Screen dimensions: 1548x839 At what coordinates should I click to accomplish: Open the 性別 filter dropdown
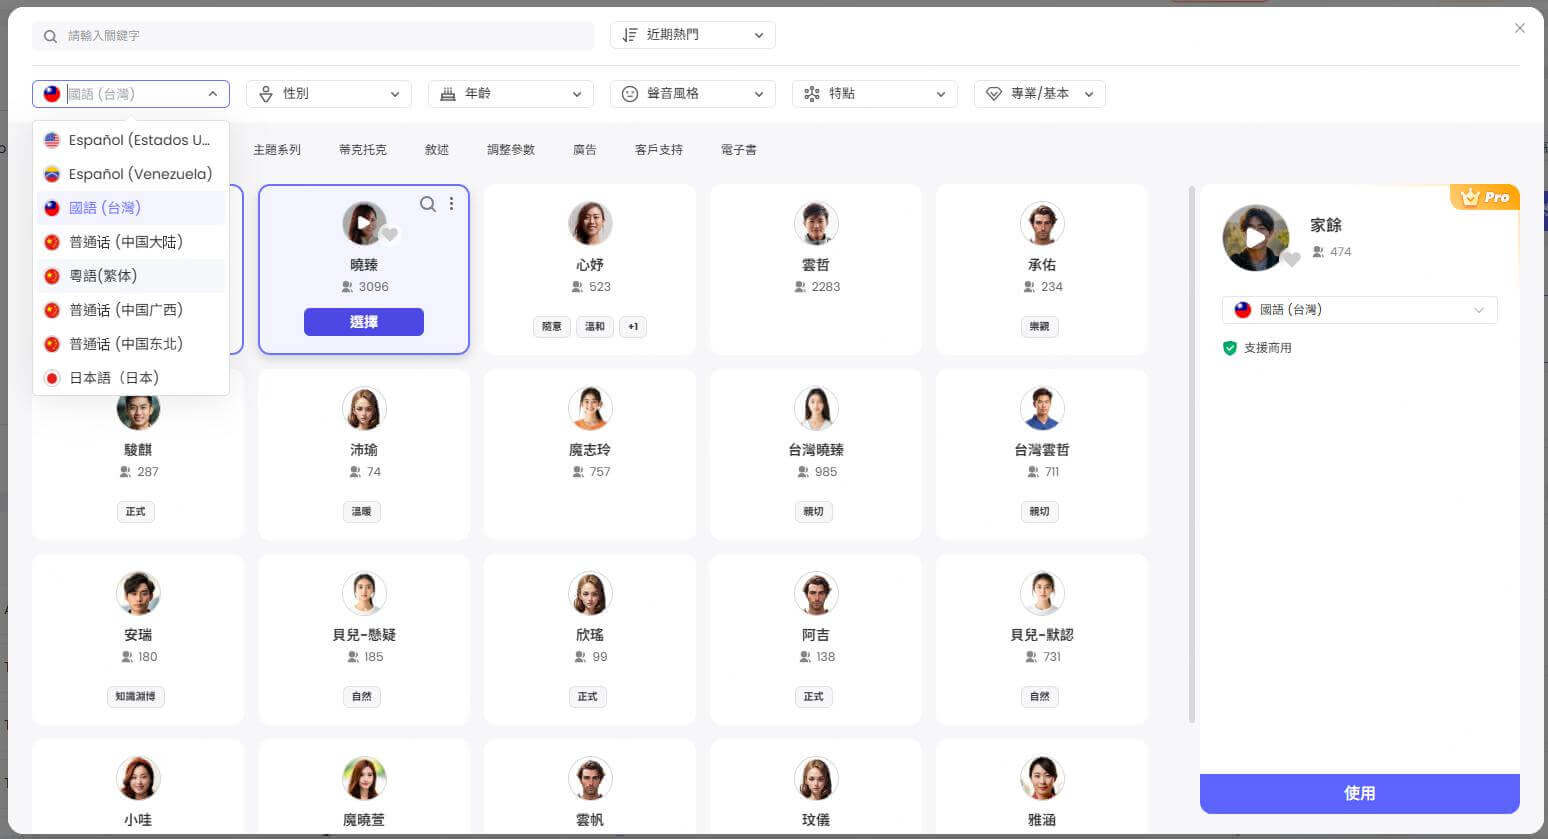pyautogui.click(x=328, y=94)
